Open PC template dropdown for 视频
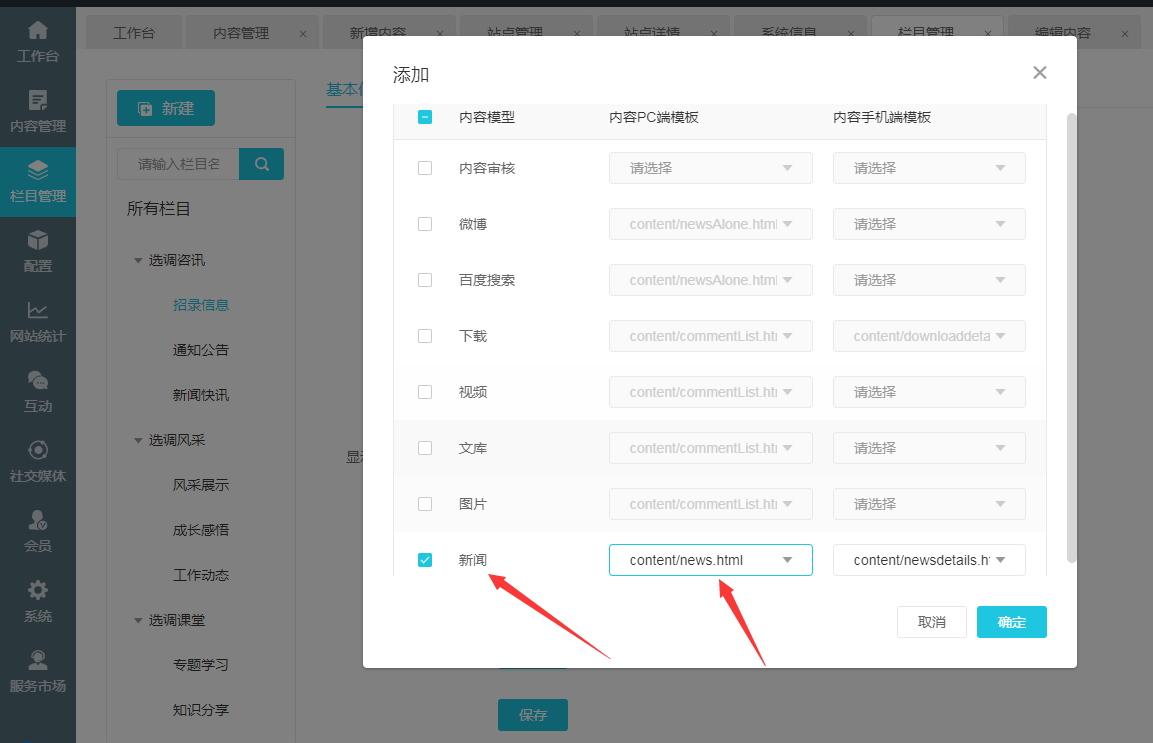This screenshot has width=1153, height=743. (710, 391)
